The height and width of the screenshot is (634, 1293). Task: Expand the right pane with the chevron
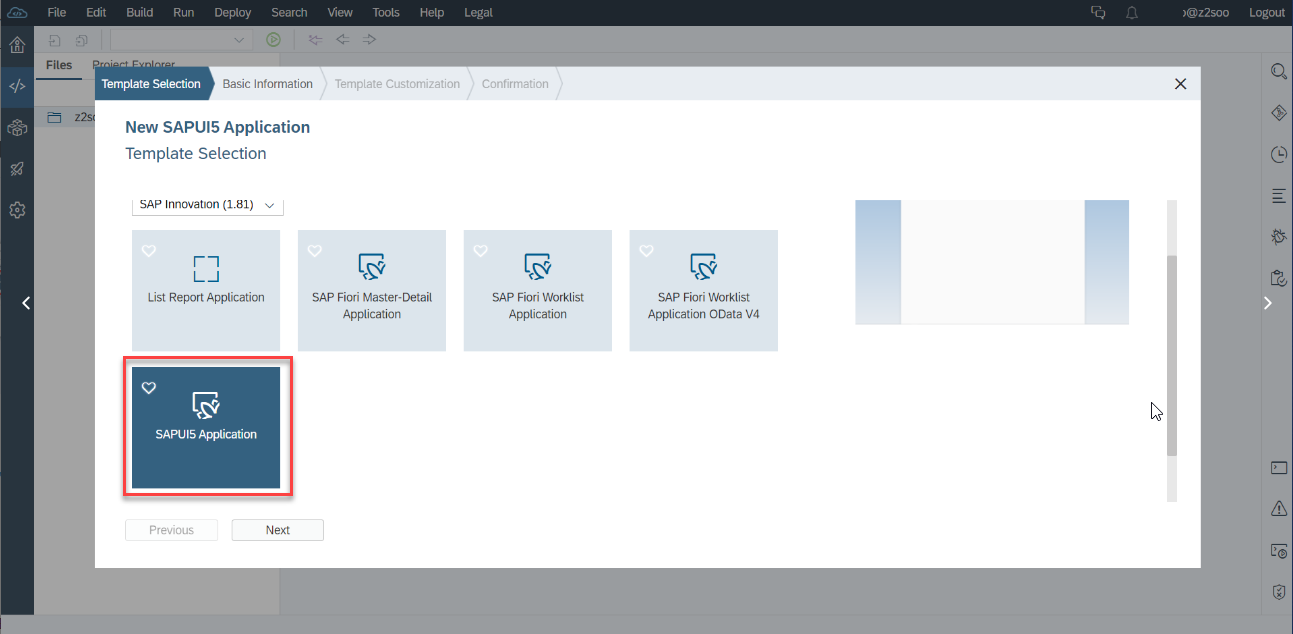1267,303
